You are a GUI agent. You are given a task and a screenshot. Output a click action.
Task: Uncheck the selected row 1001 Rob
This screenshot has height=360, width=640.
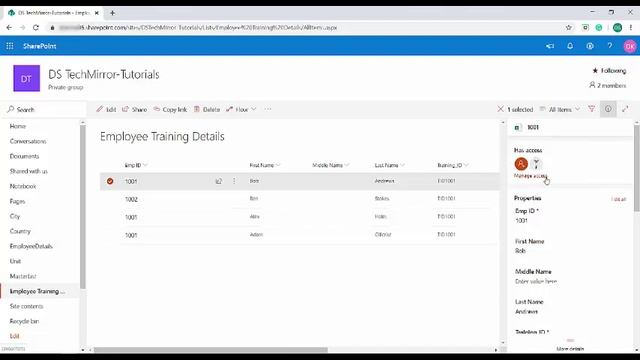(x=110, y=181)
